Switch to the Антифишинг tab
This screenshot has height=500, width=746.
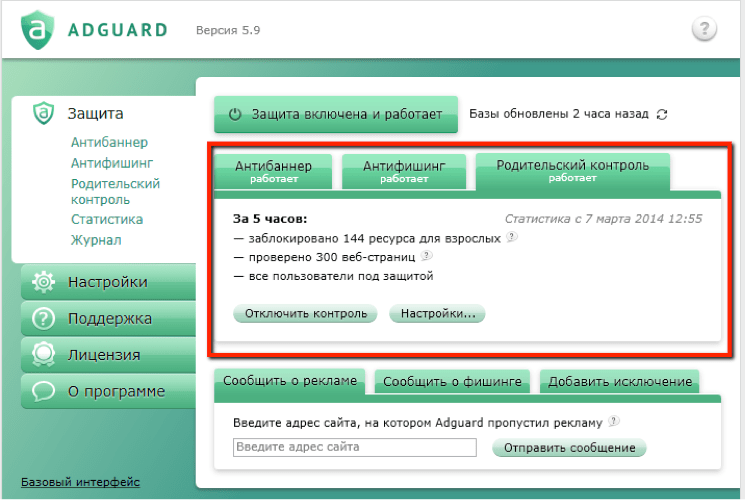point(404,171)
